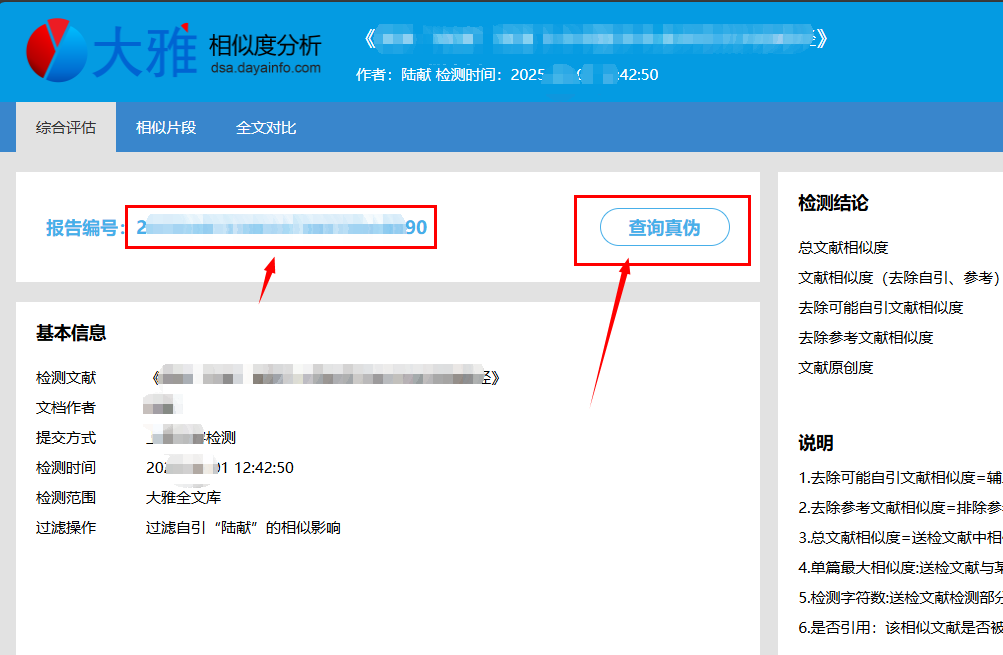Select the 总文献相似度 row
1003x655 pixels.
[x=843, y=248]
